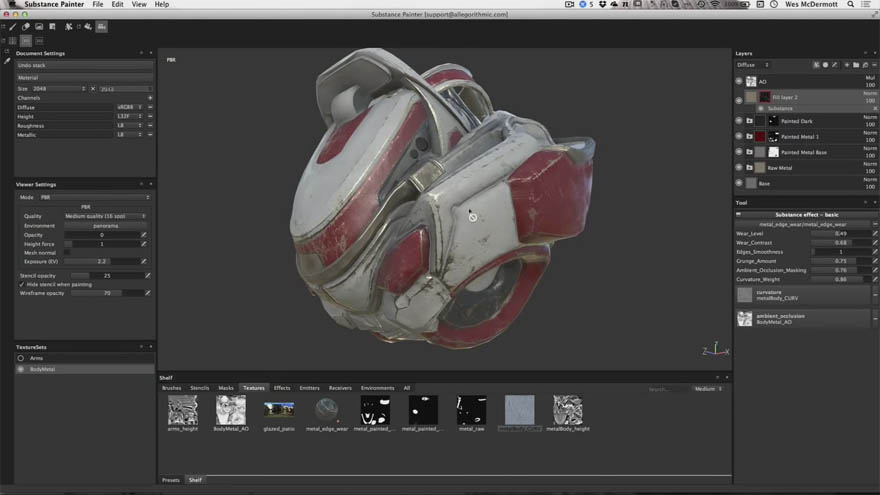Open the viewer Mode PBR dropdown
This screenshot has height=495, width=880.
point(94,198)
